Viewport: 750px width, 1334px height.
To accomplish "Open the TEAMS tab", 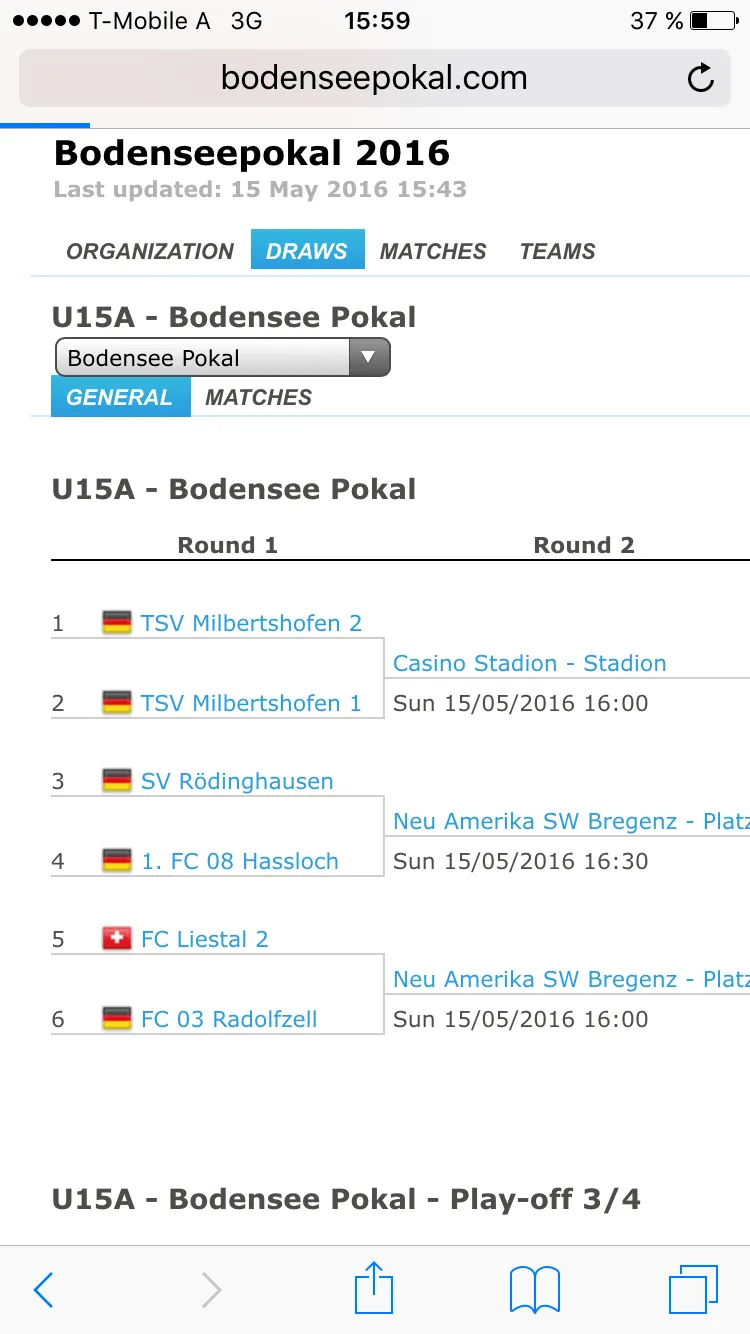I will 557,251.
